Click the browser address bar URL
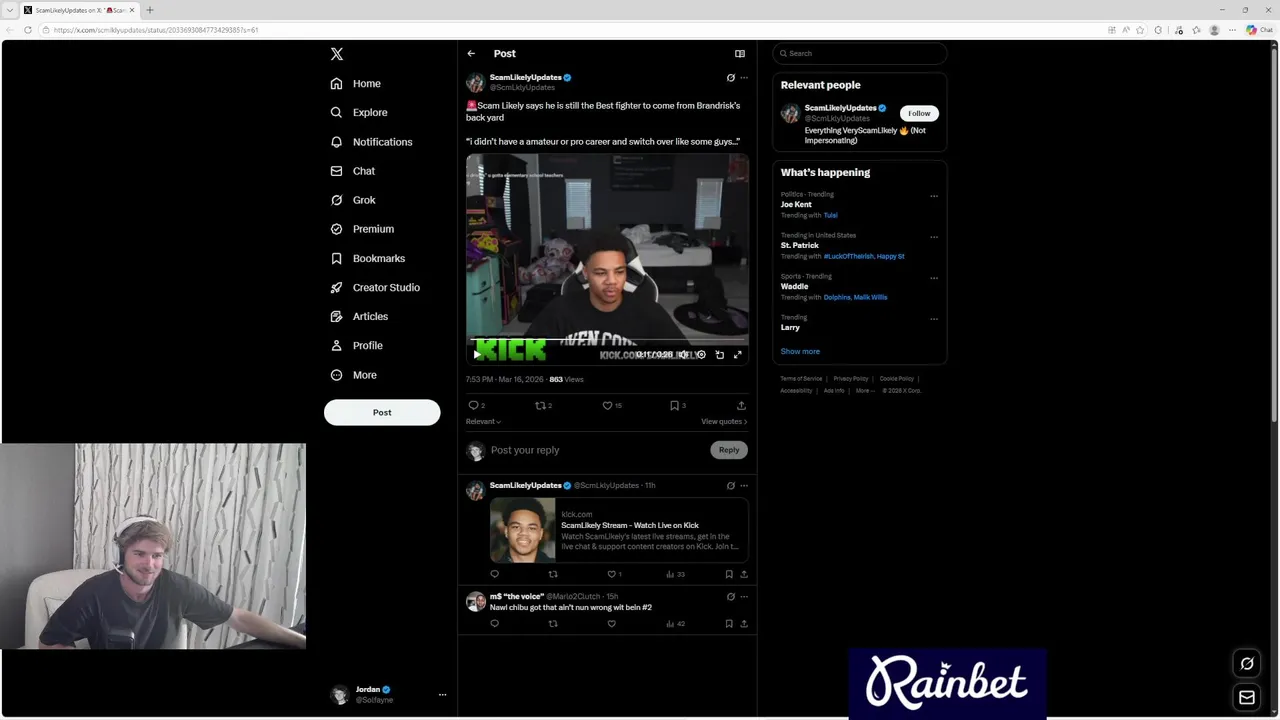 156,30
